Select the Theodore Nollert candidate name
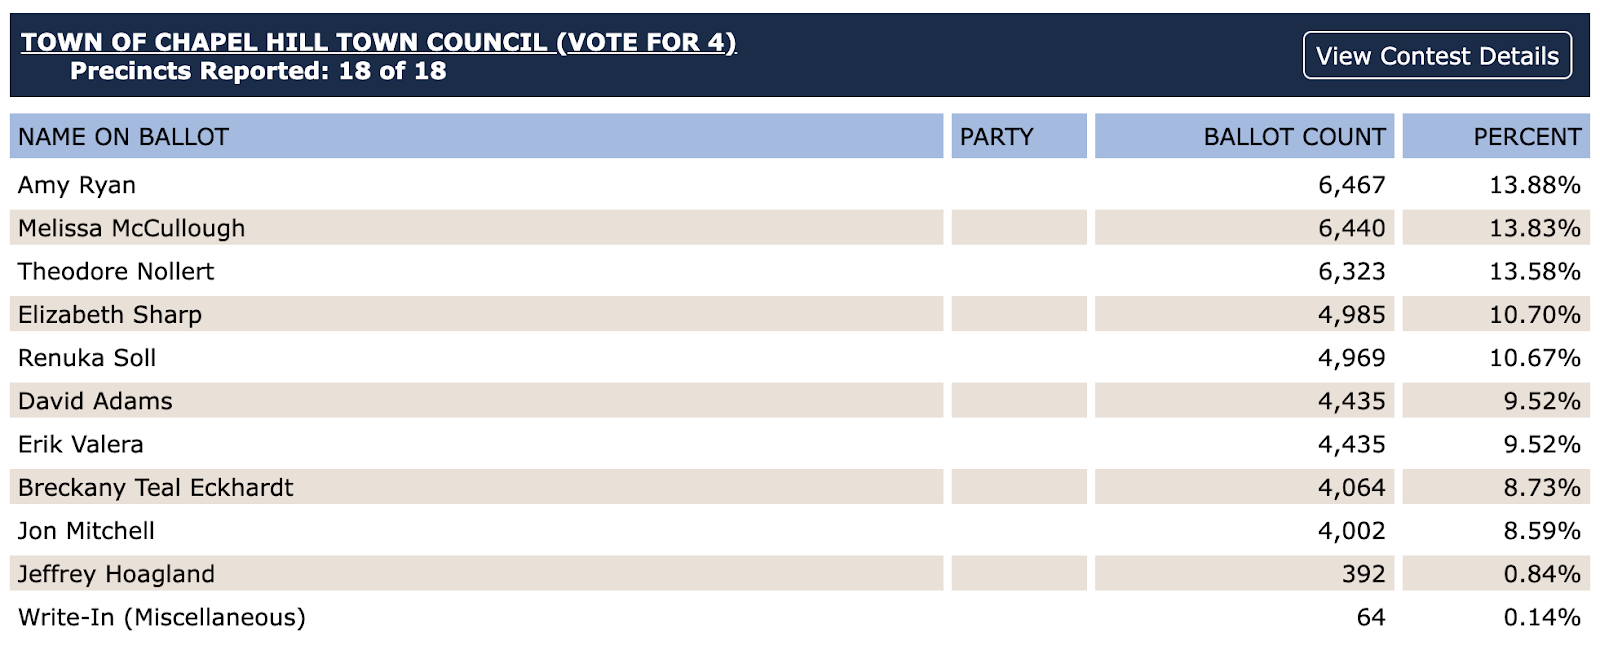 [x=116, y=272]
